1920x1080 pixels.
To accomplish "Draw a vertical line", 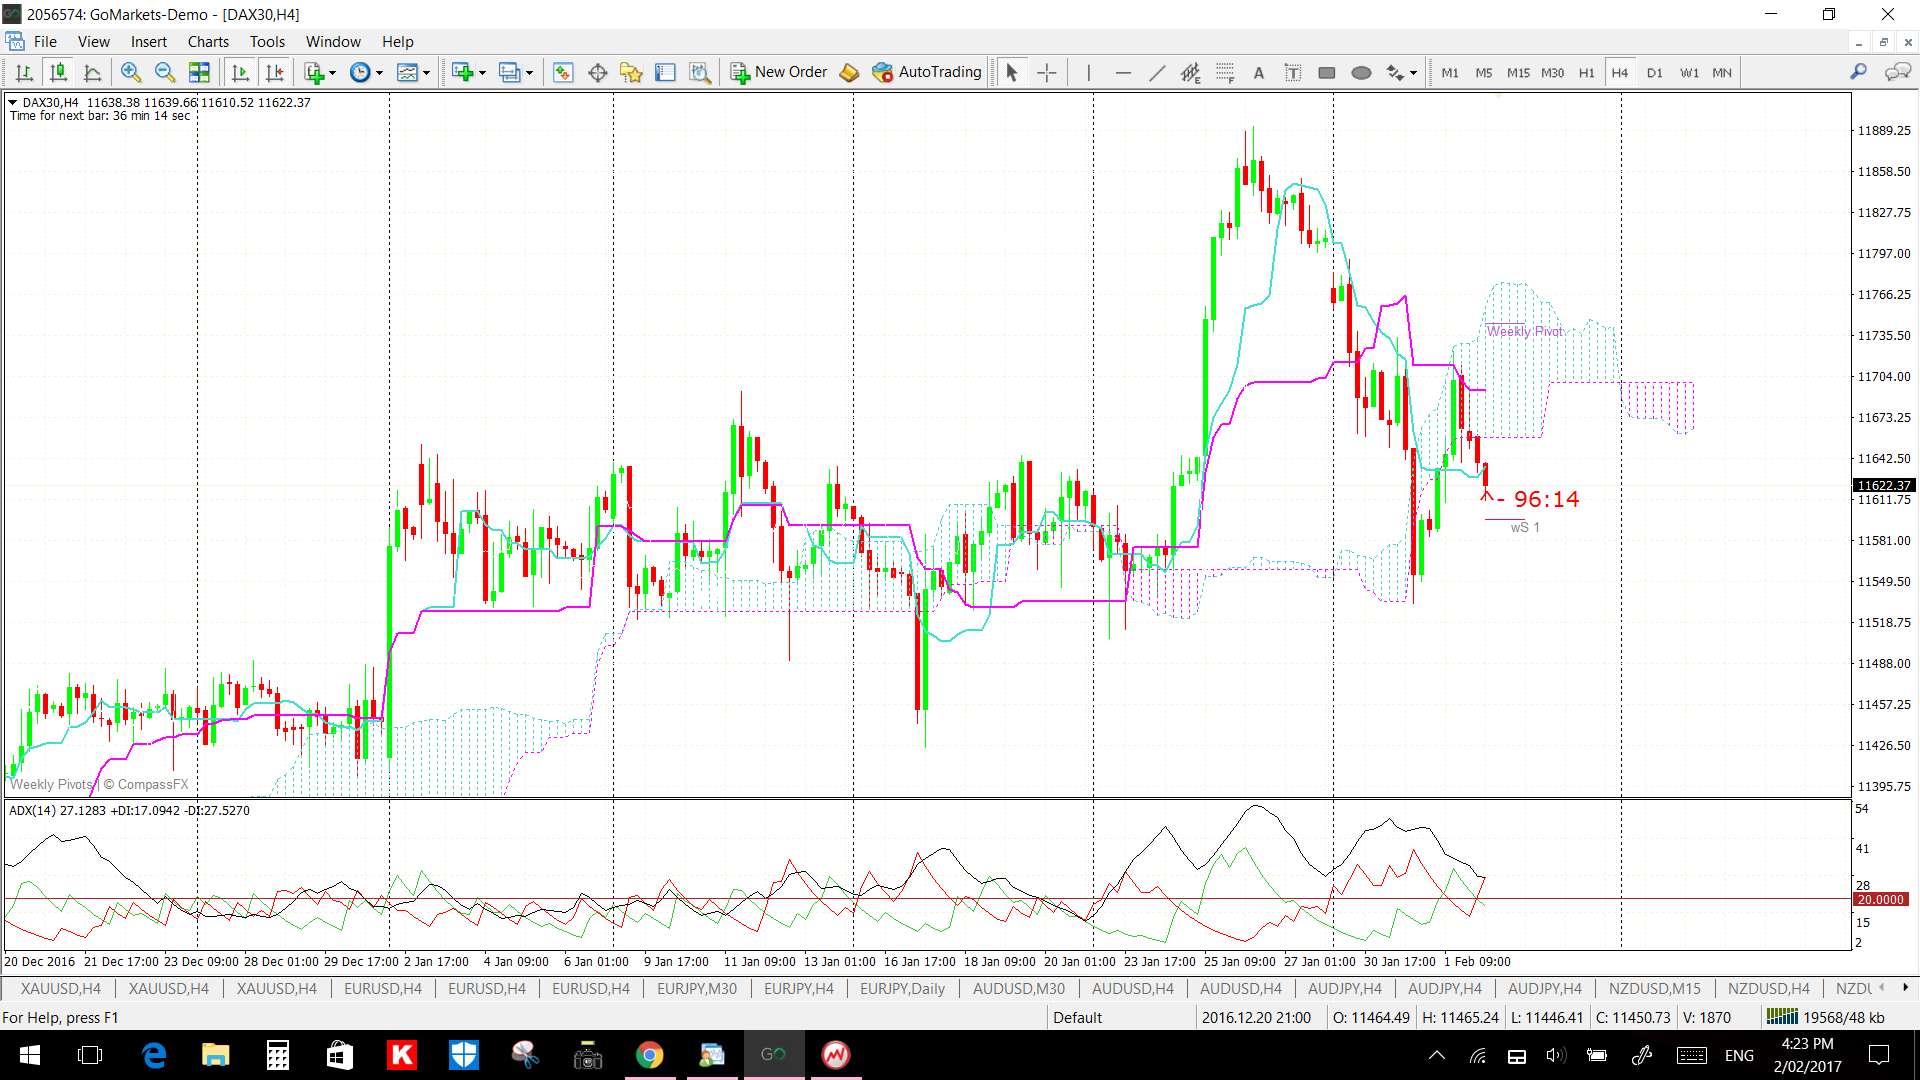I will click(1088, 72).
